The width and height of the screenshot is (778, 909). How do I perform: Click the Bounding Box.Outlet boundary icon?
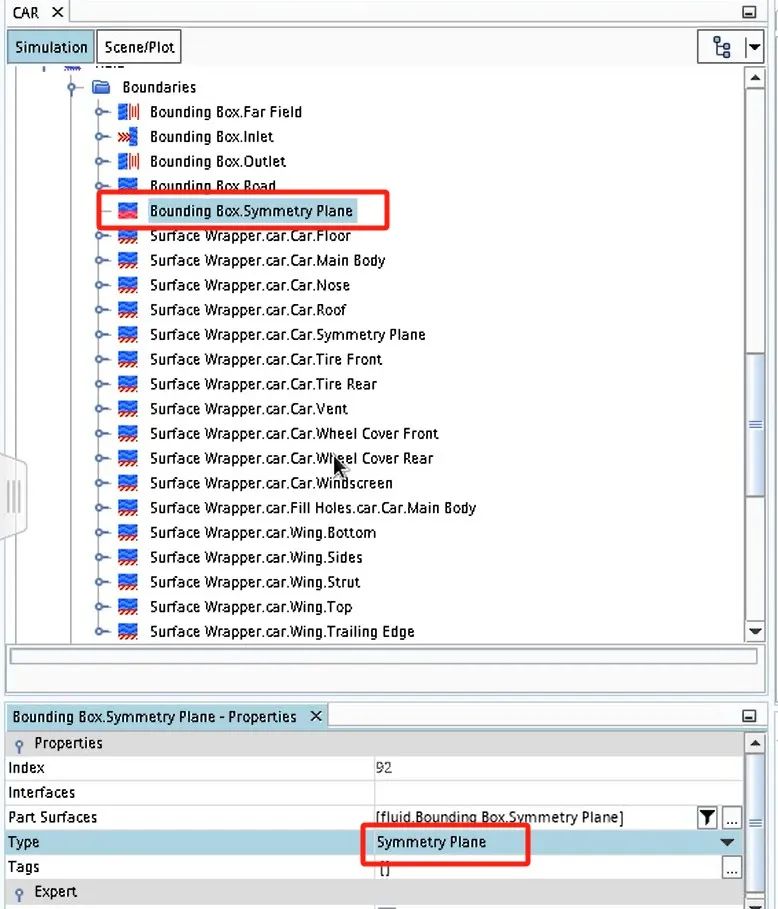coord(128,161)
